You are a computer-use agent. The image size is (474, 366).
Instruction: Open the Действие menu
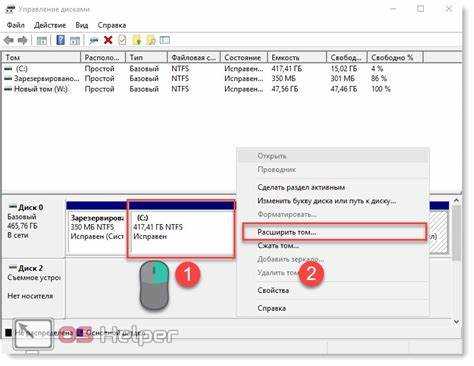50,25
